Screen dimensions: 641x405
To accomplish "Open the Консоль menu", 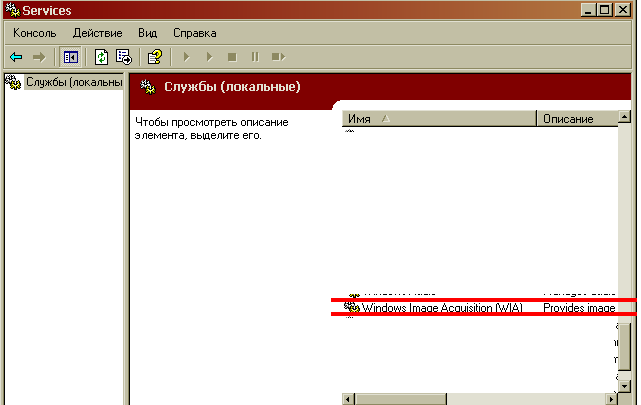I will pos(35,33).
